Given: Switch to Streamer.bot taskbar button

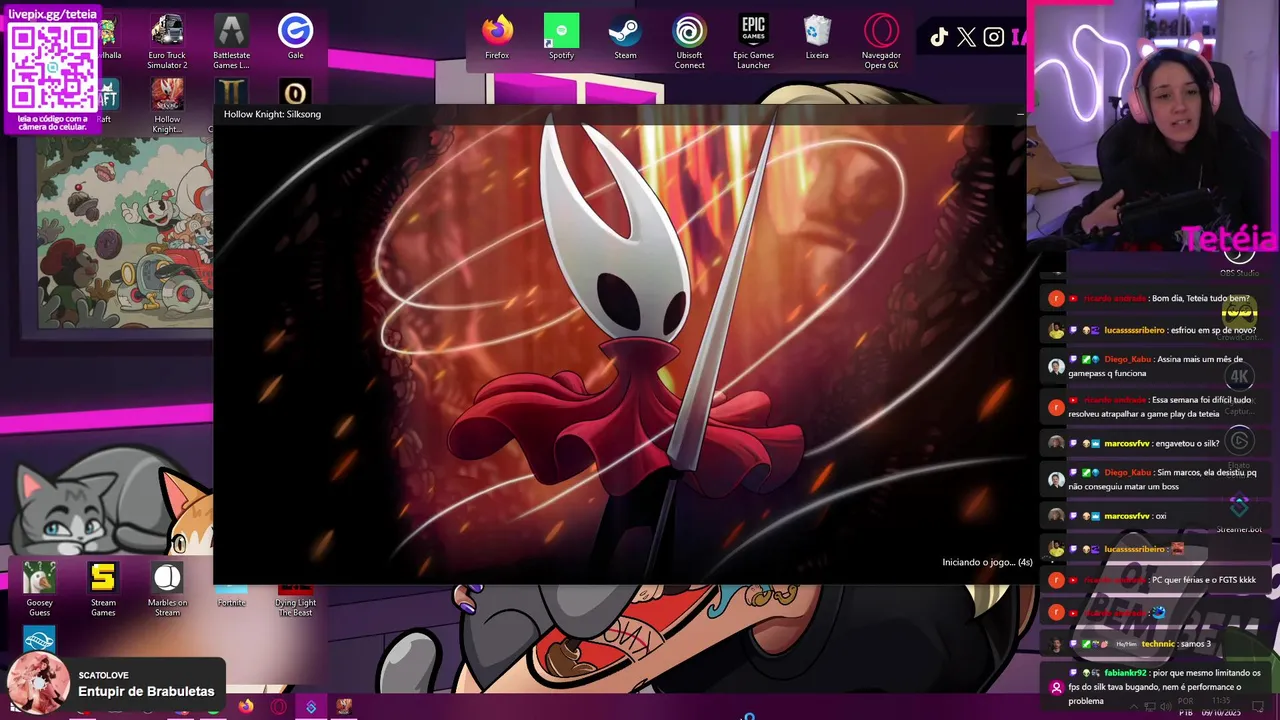Looking at the screenshot, I should (x=311, y=706).
